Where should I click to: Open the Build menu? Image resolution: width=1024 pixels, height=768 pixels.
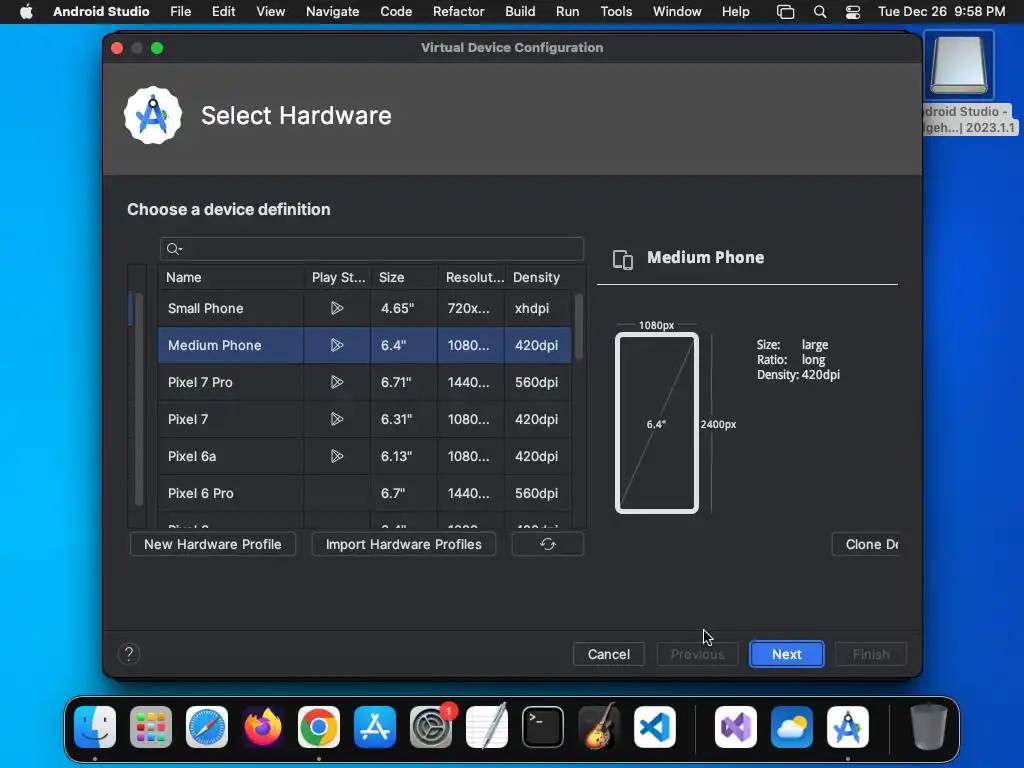[x=520, y=12]
